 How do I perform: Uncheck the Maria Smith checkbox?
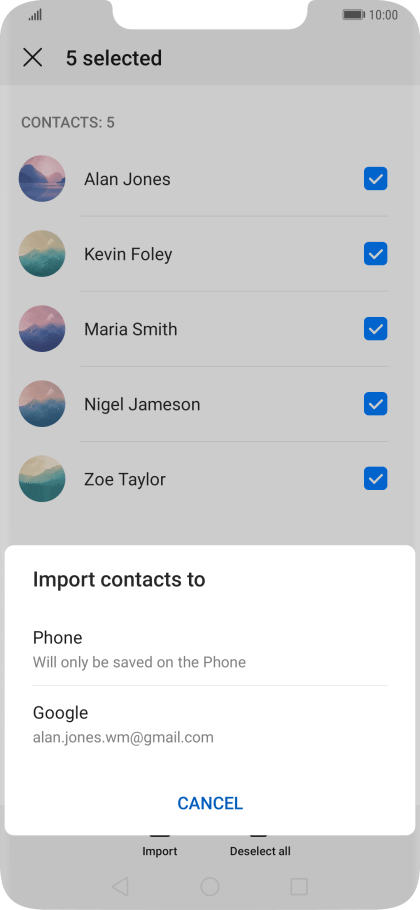[375, 328]
